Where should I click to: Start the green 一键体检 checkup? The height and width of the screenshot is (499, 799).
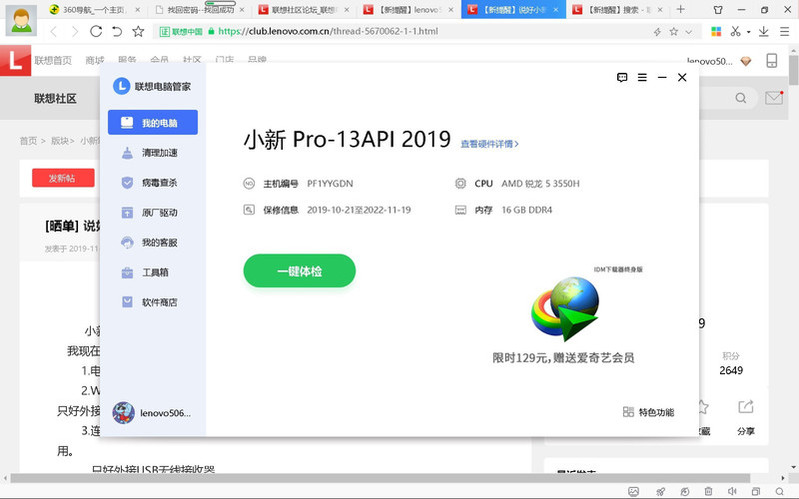299,271
